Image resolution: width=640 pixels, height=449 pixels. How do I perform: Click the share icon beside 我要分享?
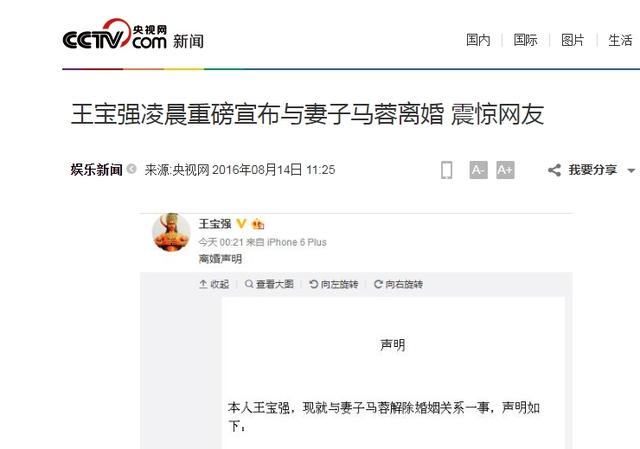point(554,170)
